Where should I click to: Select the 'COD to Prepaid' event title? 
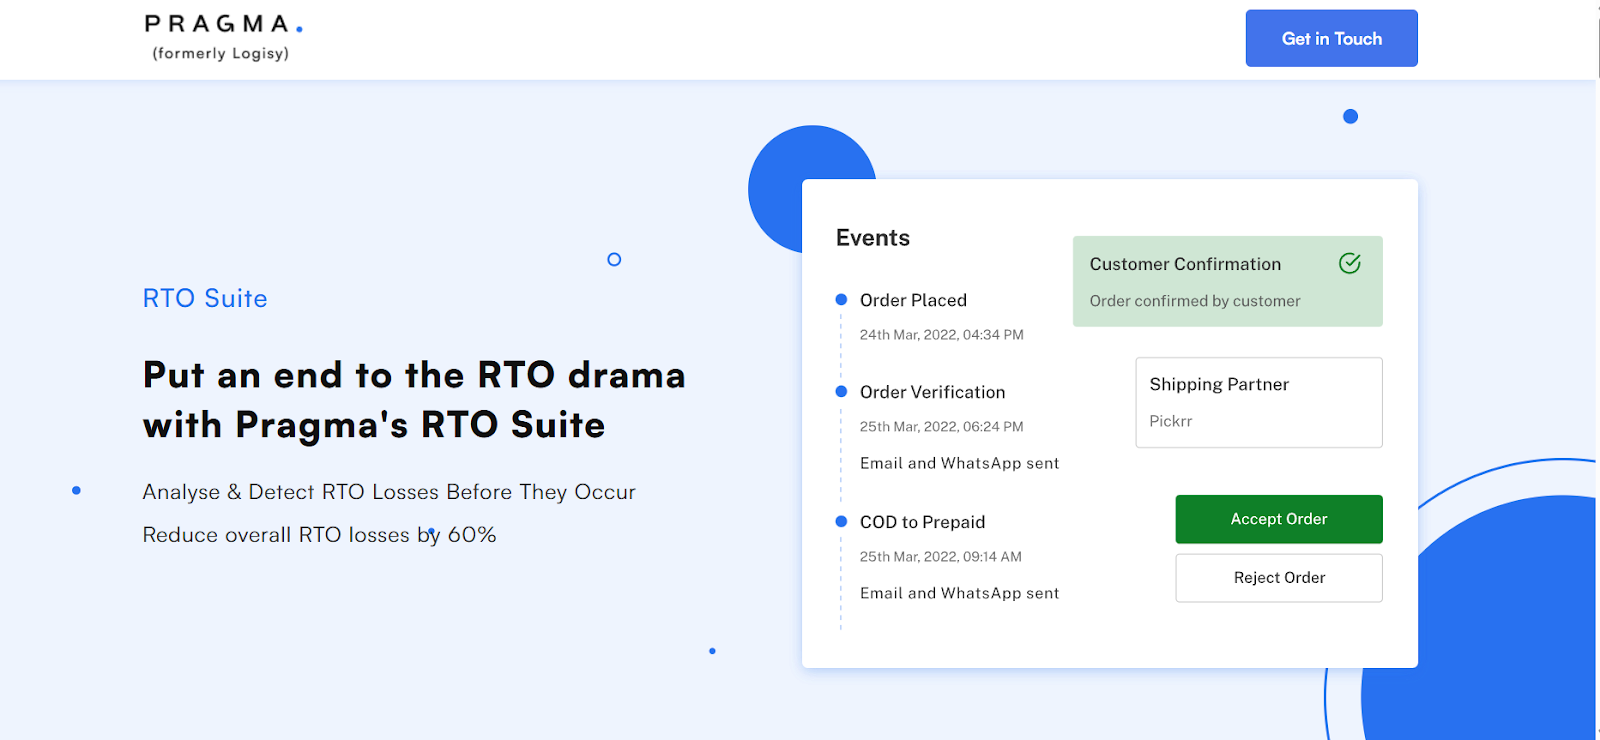(x=922, y=522)
